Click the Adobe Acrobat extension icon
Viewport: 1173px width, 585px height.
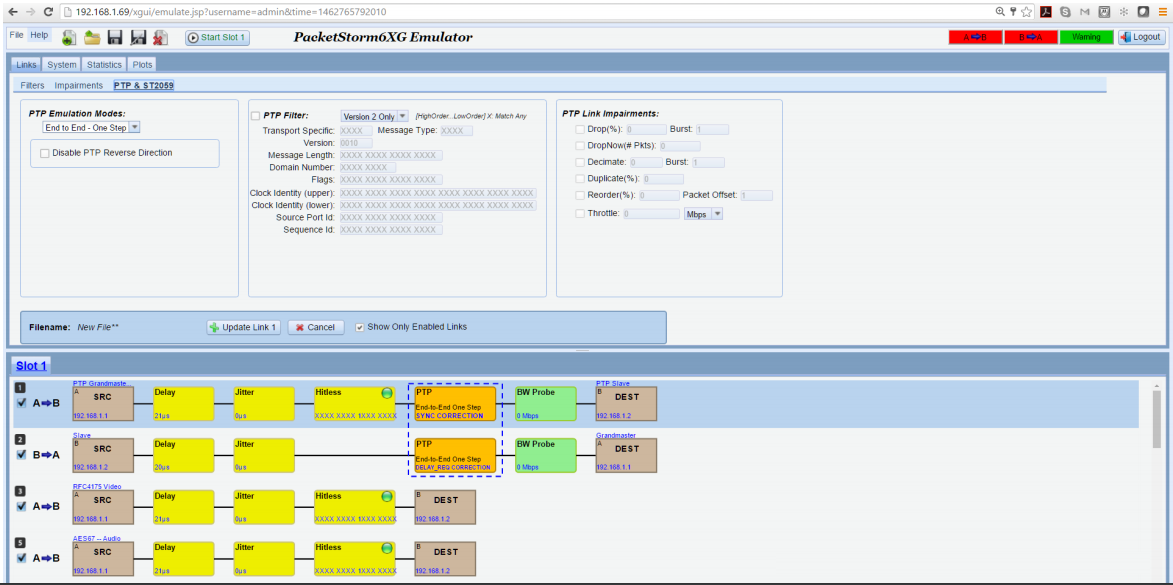pos(1047,12)
